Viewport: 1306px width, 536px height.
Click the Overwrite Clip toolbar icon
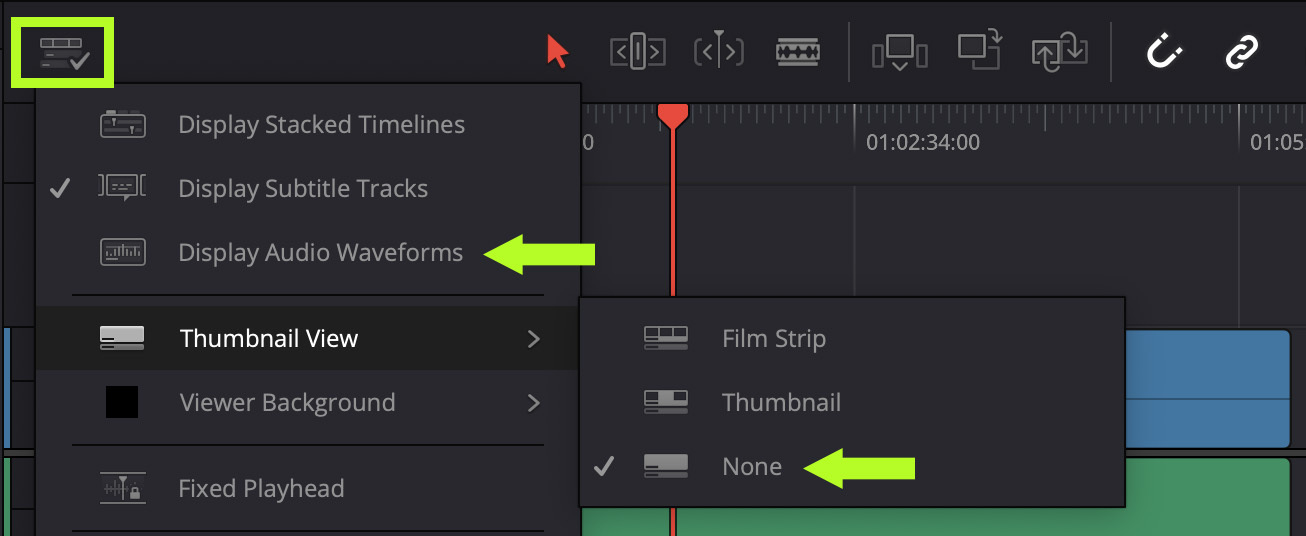tap(979, 51)
